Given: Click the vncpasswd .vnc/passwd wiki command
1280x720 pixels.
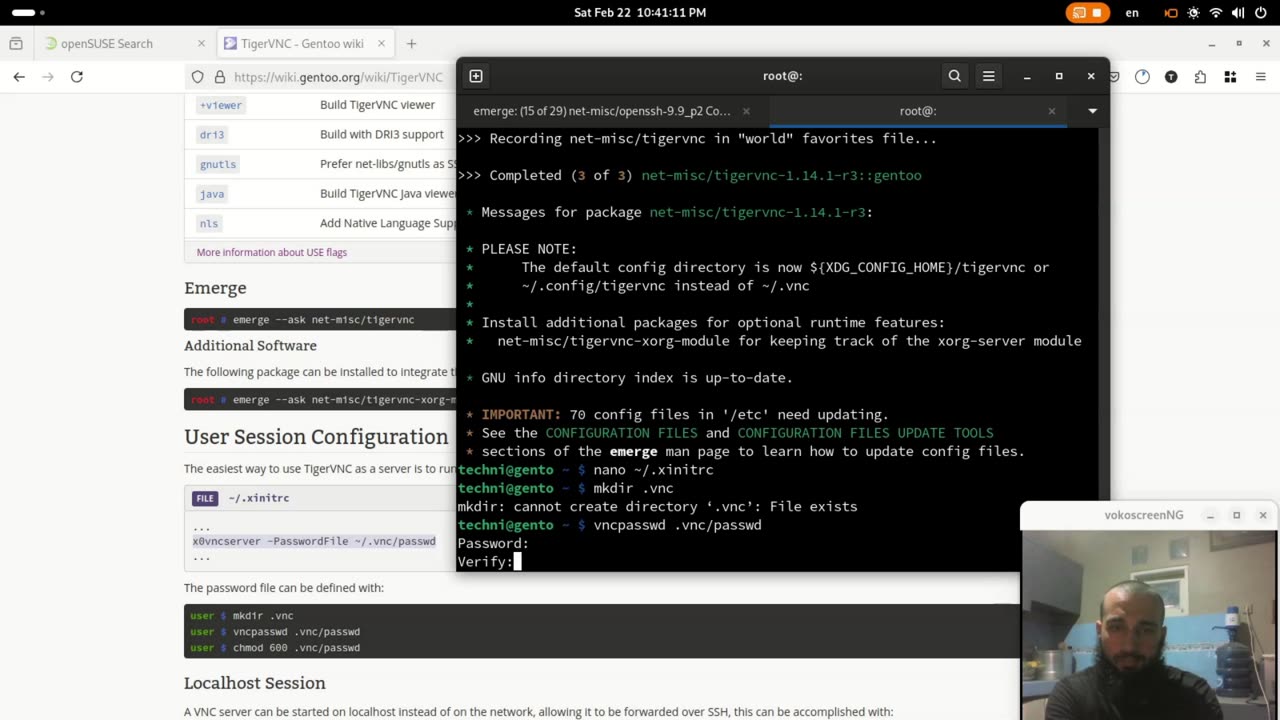Looking at the screenshot, I should [x=296, y=632].
